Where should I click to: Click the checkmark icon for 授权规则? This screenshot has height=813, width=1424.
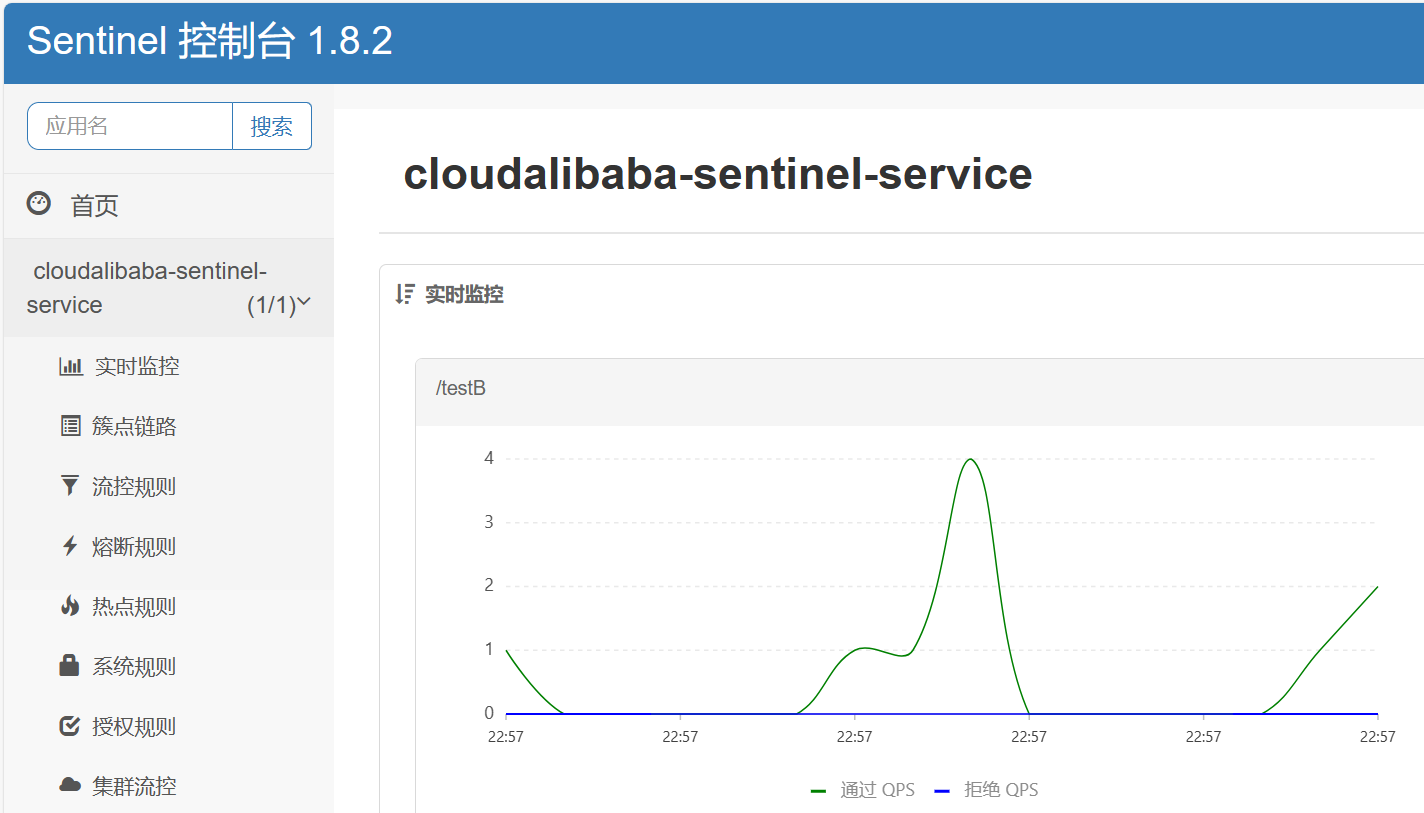tap(69, 726)
